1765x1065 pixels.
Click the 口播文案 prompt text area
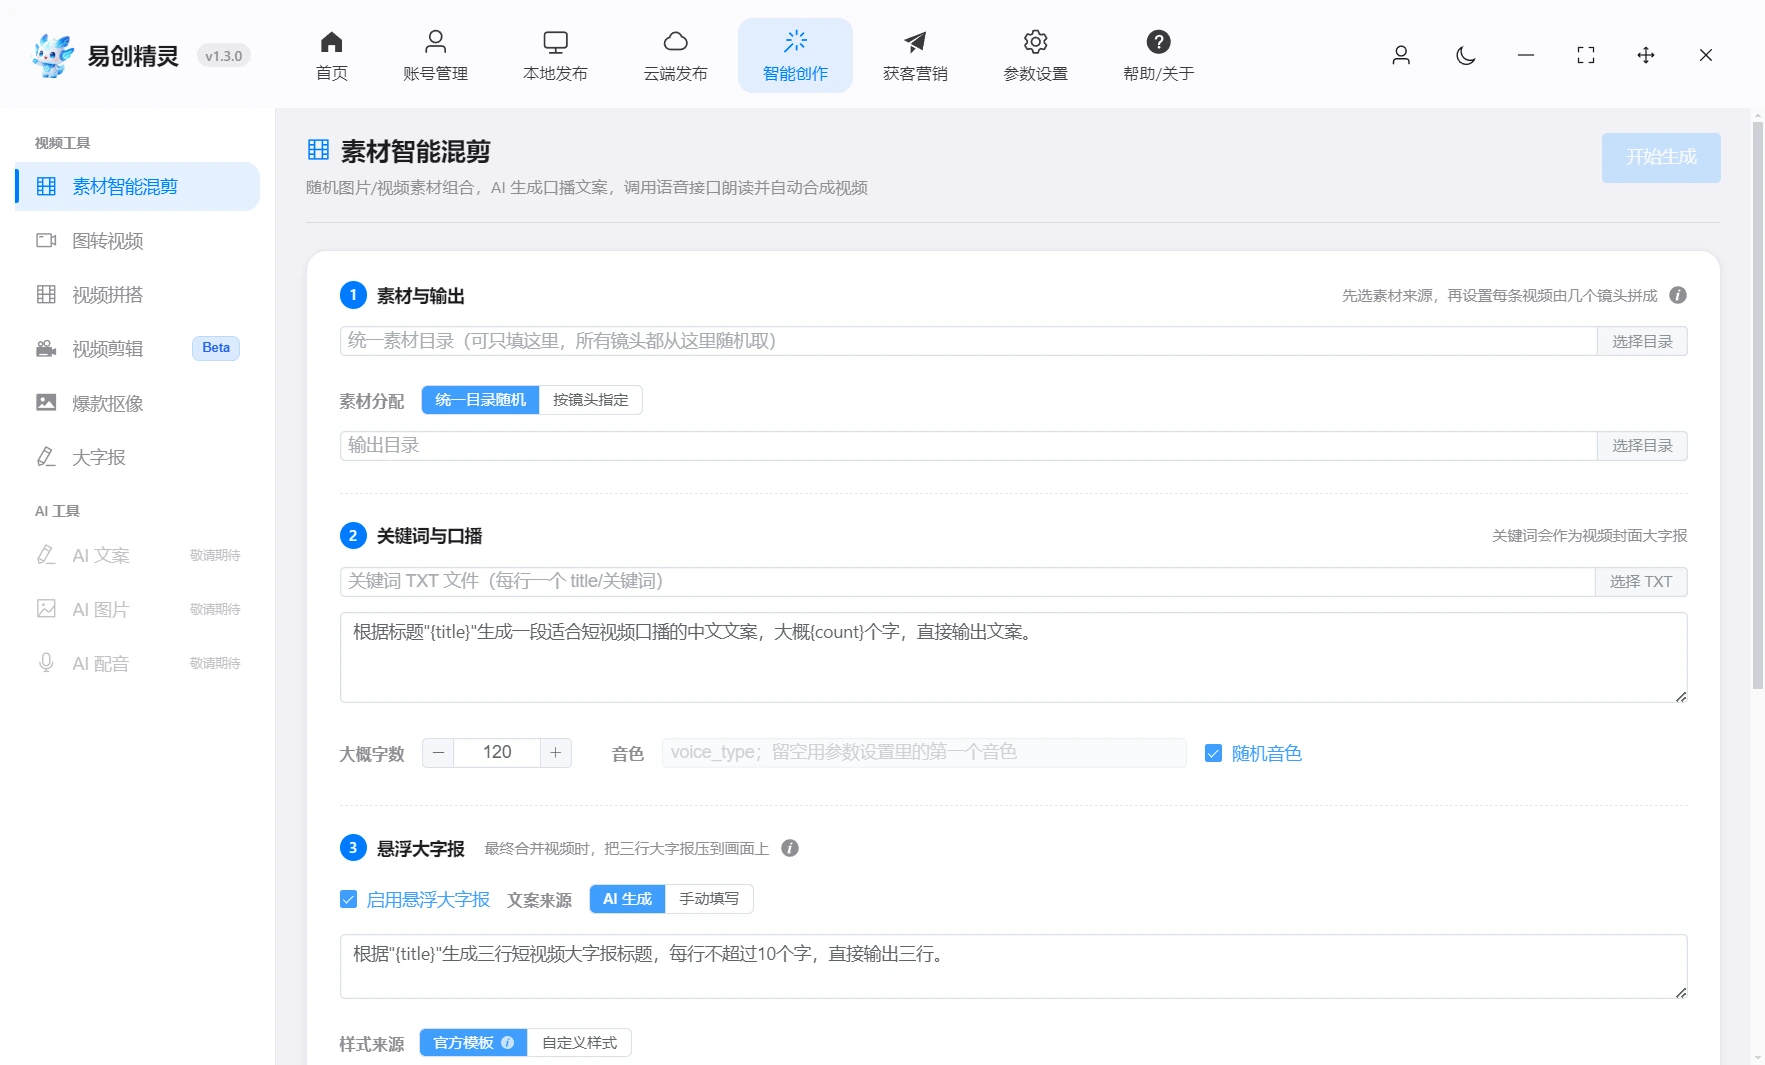(1014, 657)
